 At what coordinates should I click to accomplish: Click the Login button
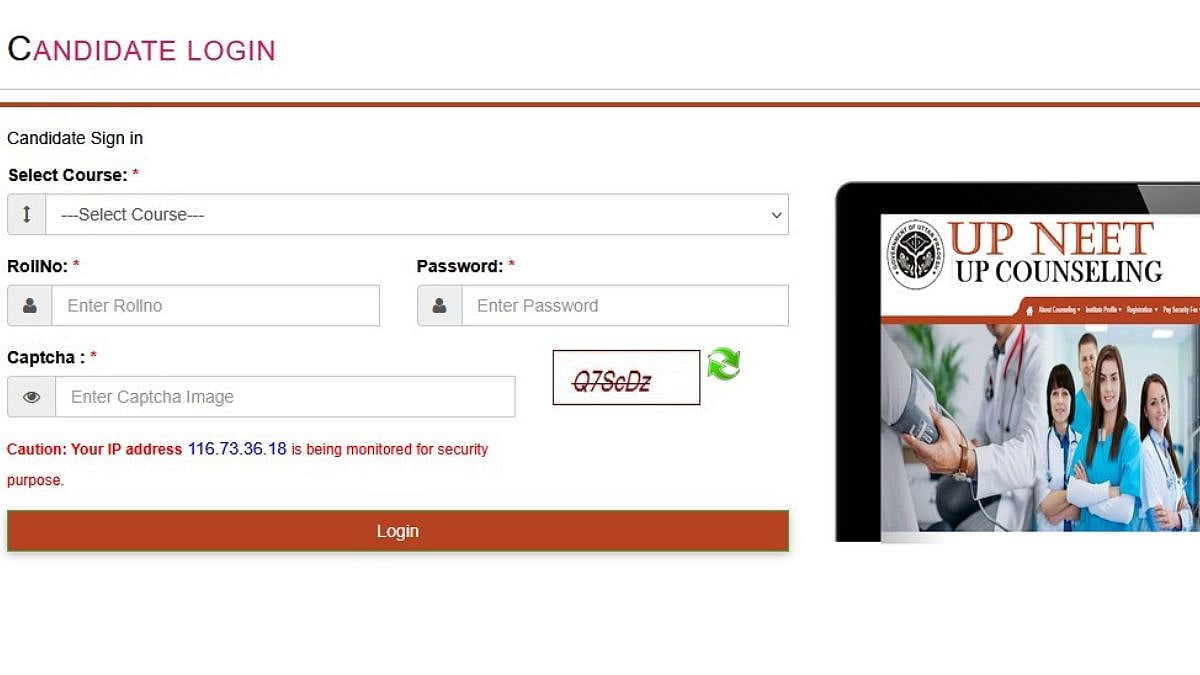pyautogui.click(x=398, y=531)
